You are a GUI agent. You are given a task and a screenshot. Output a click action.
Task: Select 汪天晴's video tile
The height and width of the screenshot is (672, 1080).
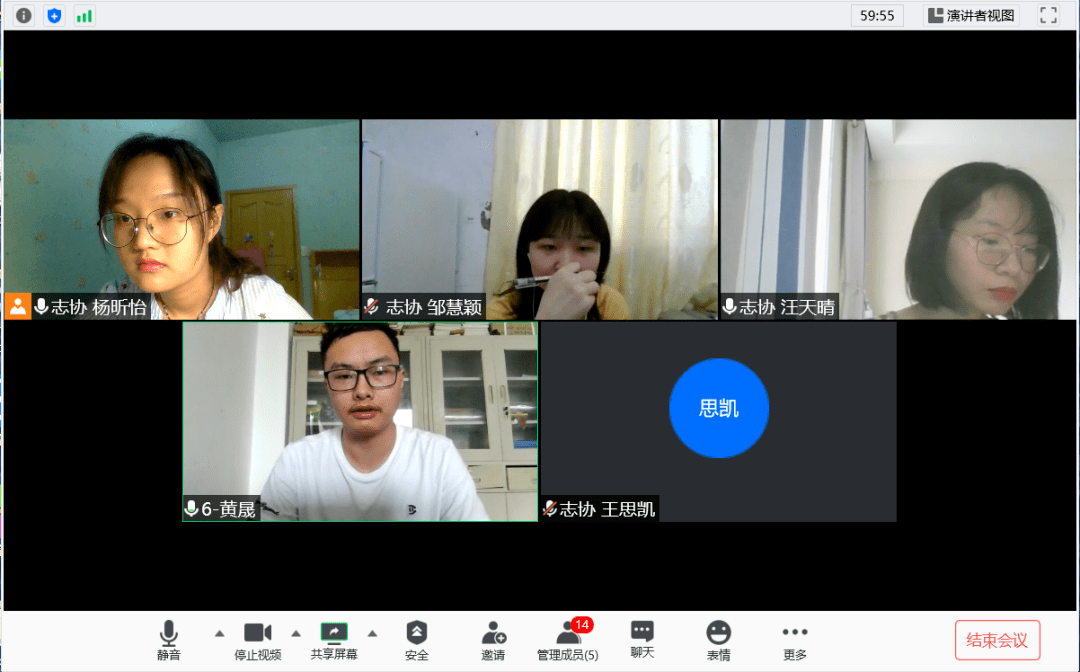(x=898, y=220)
